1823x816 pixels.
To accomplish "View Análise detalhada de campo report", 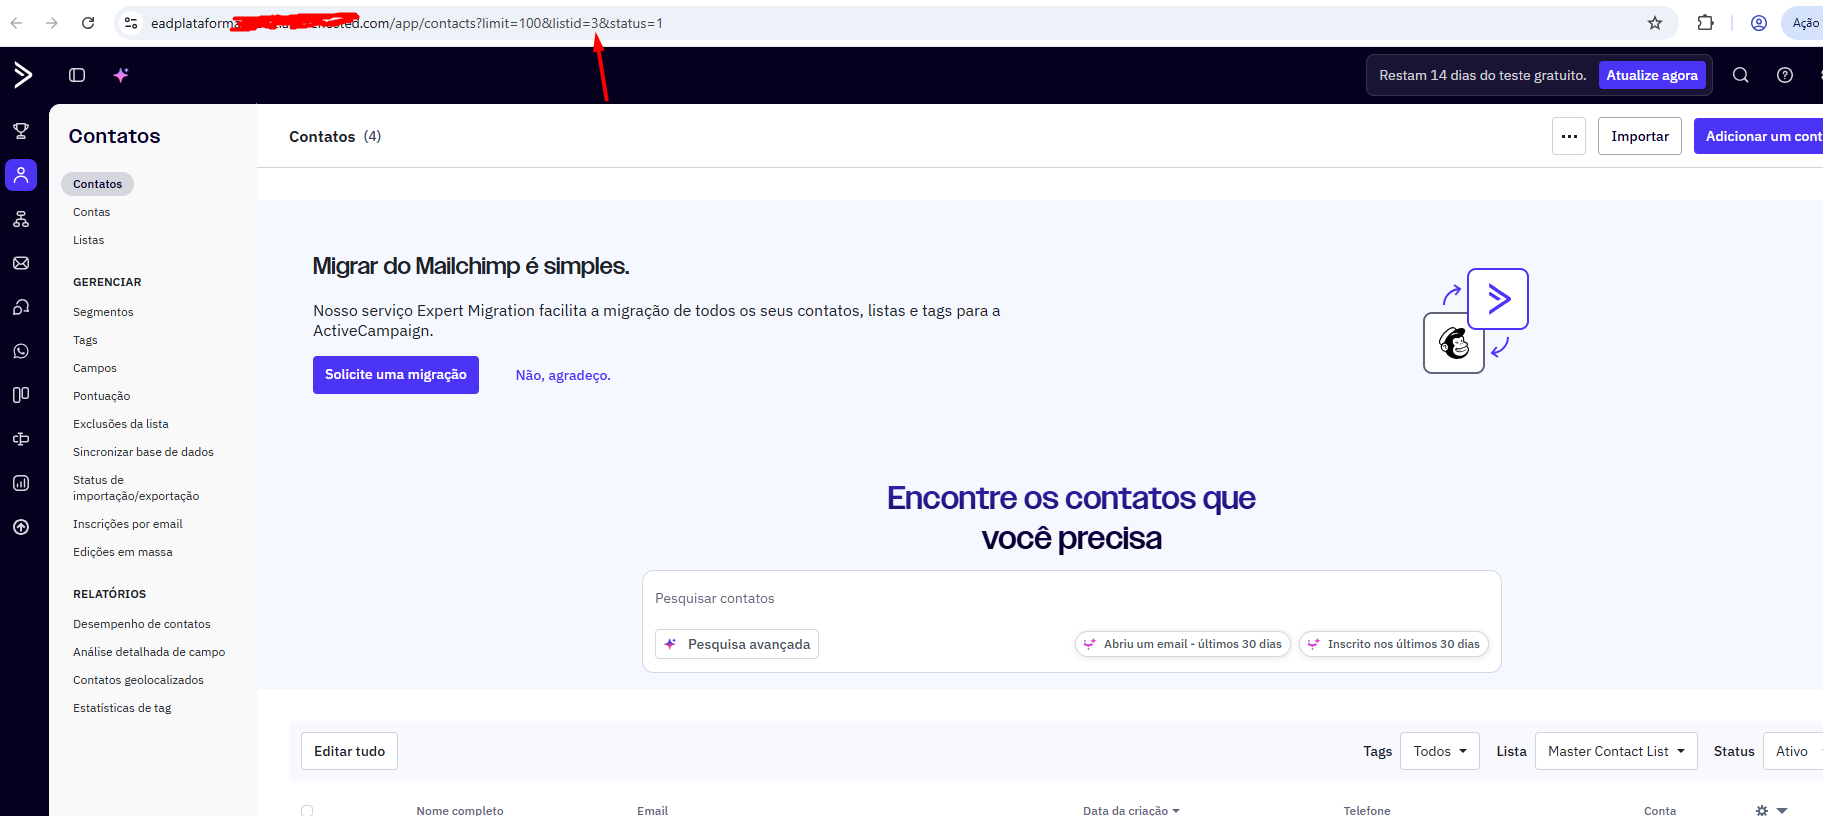I will click(x=149, y=652).
